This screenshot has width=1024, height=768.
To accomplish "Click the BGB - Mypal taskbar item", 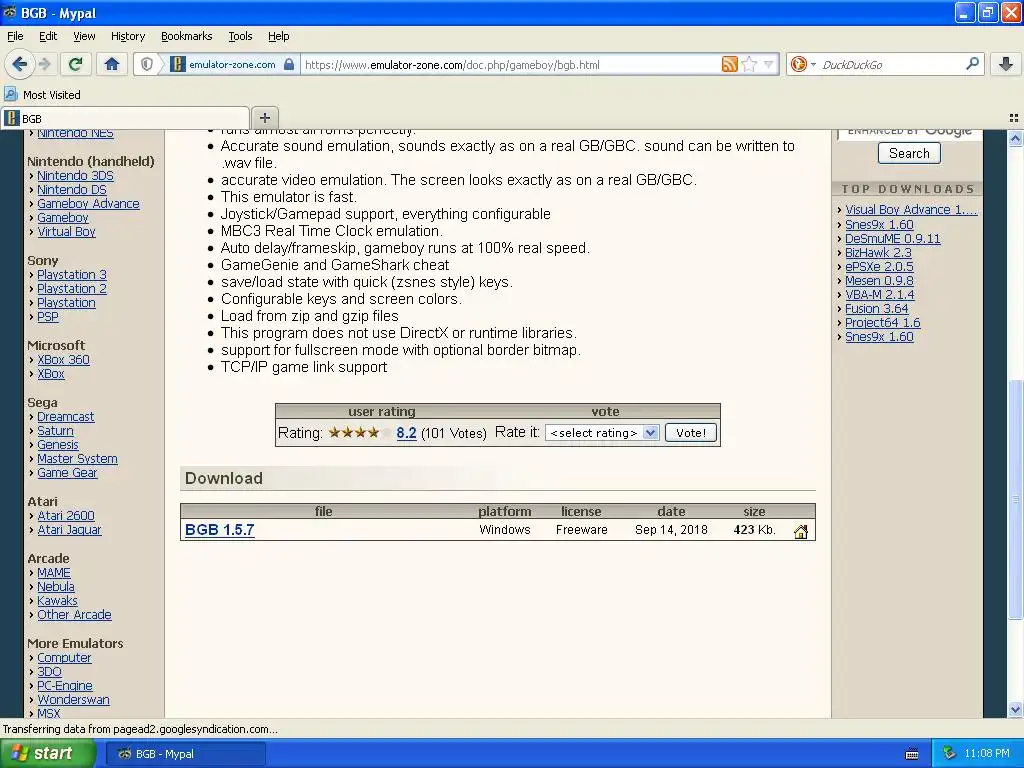I will click(185, 754).
